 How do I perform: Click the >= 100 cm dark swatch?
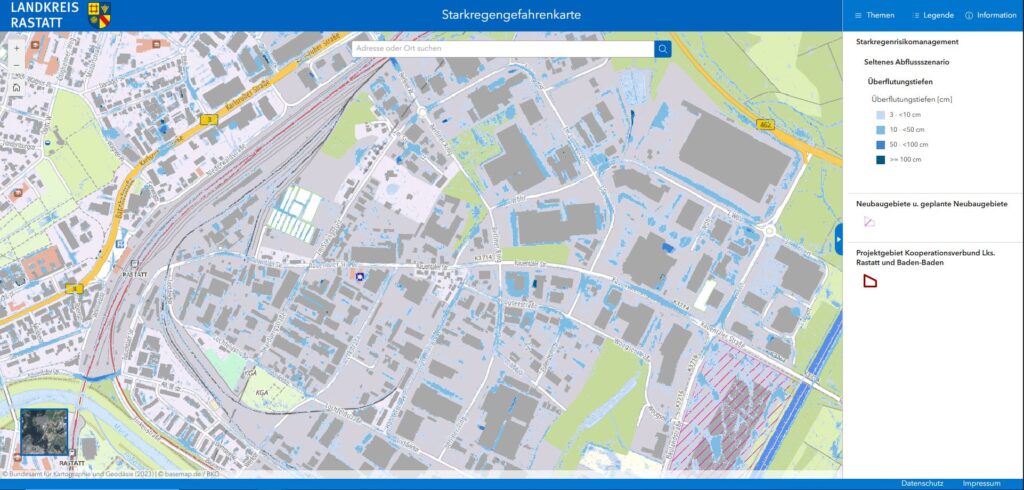tap(879, 160)
